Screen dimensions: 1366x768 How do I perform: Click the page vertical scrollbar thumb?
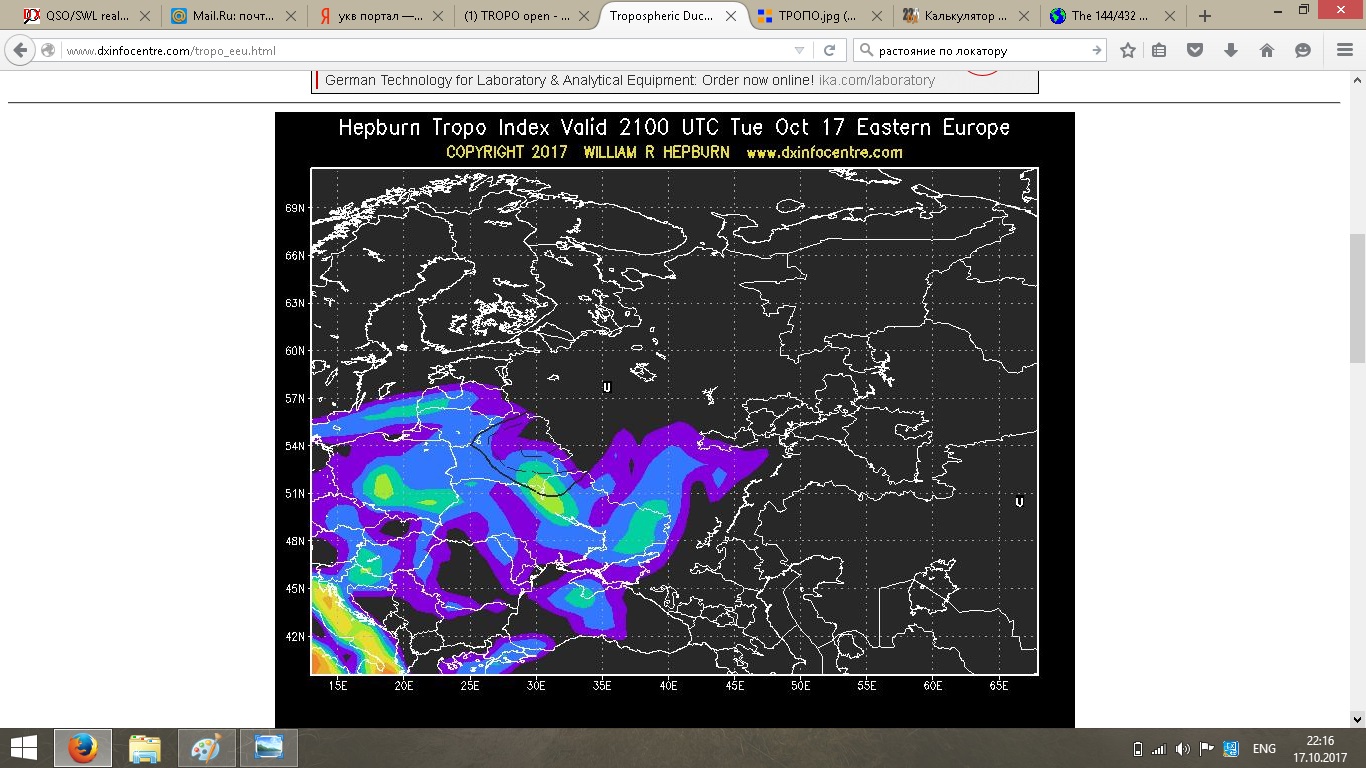coord(1357,300)
